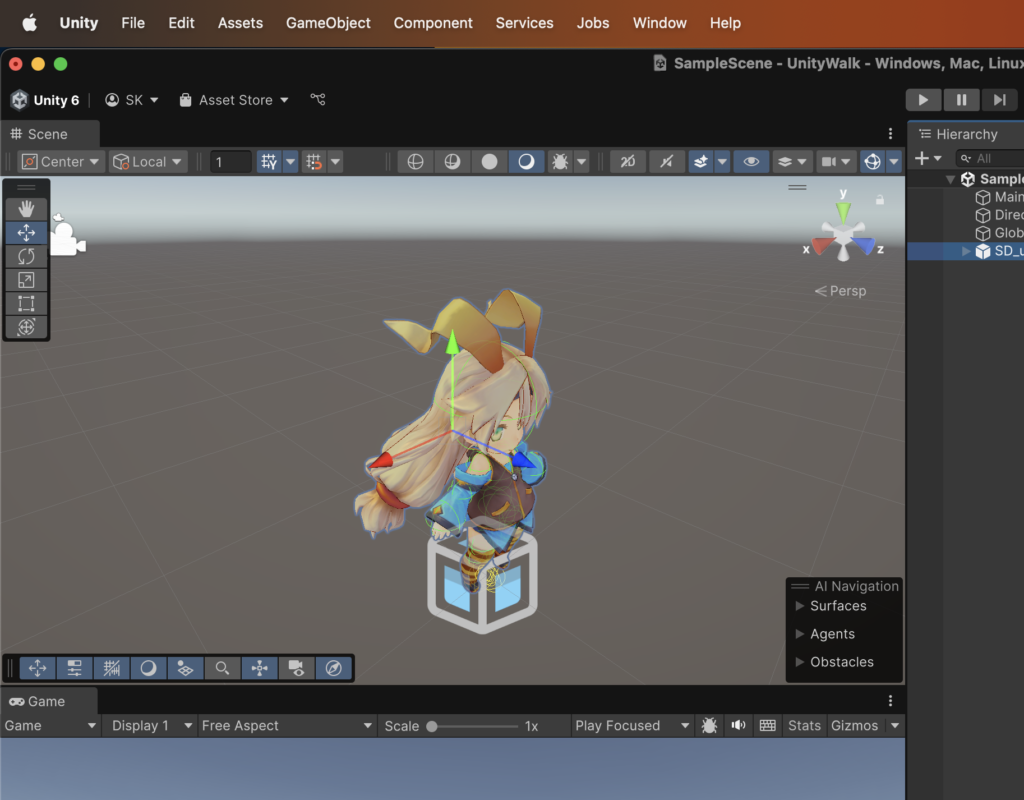
Task: Toggle the Shortcuts keyboard icon in Game view
Action: click(767, 726)
